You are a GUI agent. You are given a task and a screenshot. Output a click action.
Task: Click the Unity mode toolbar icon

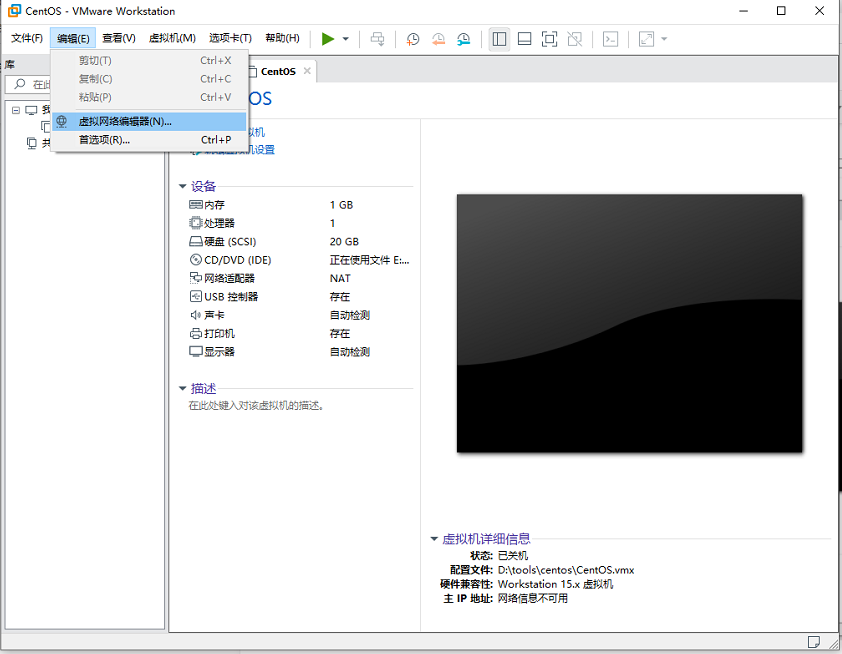[x=575, y=39]
